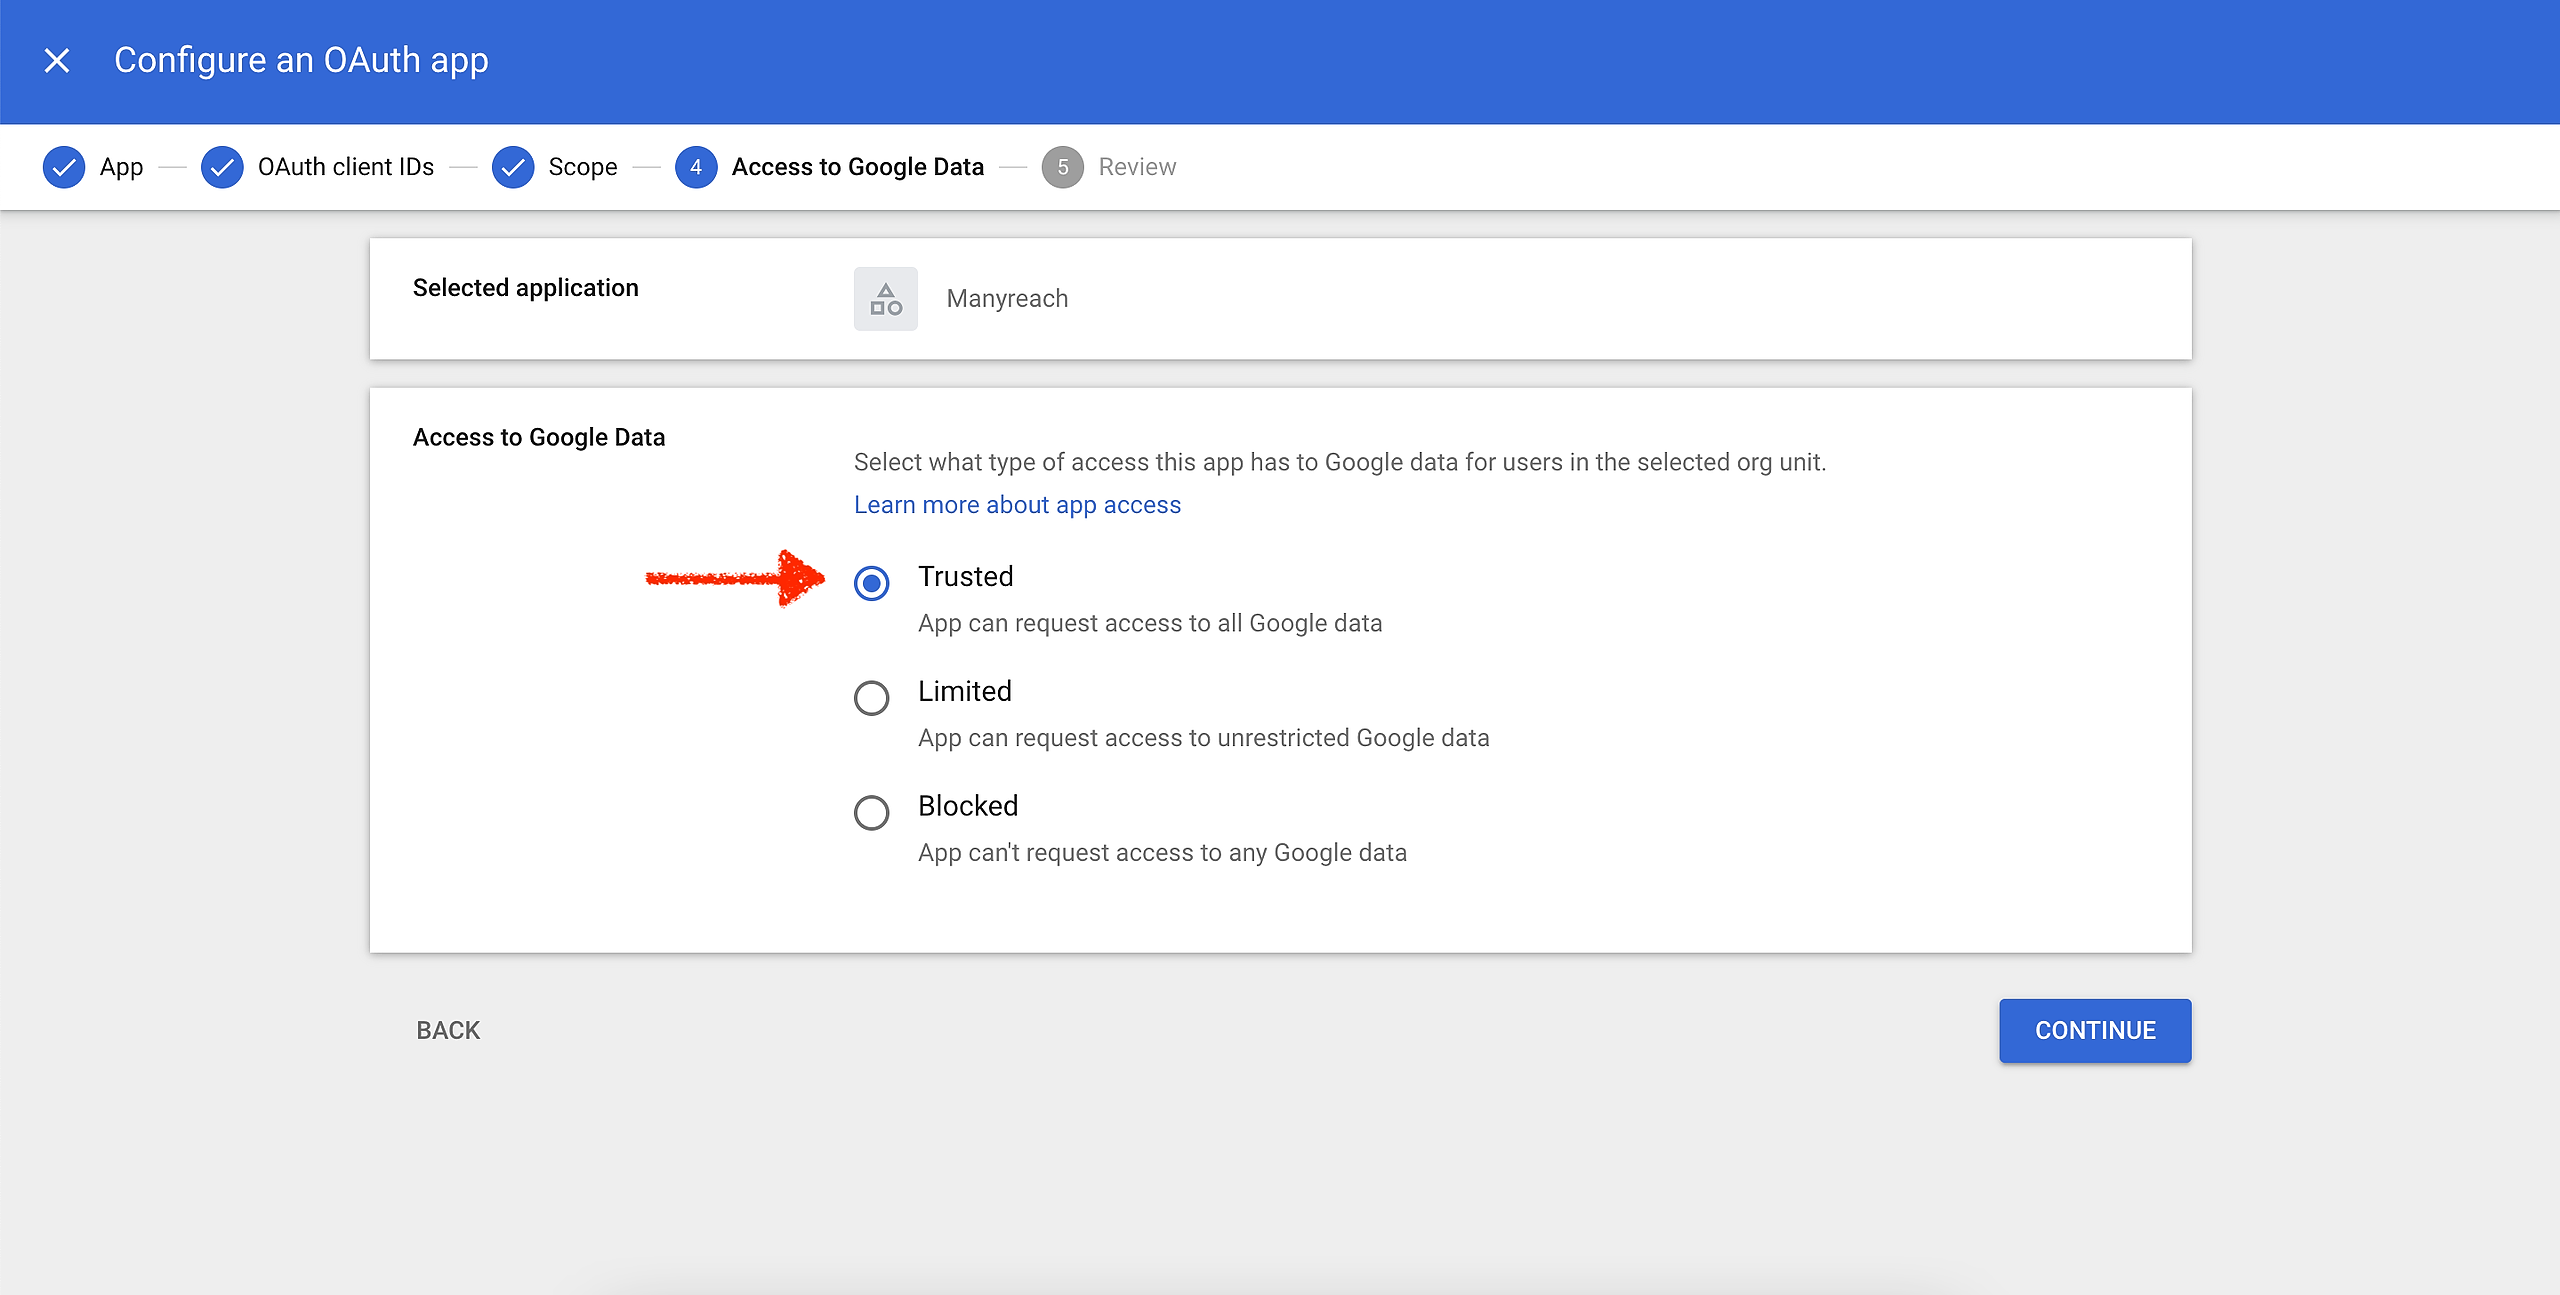Open Learn more about app access link
This screenshot has width=2560, height=1295.
(1017, 505)
